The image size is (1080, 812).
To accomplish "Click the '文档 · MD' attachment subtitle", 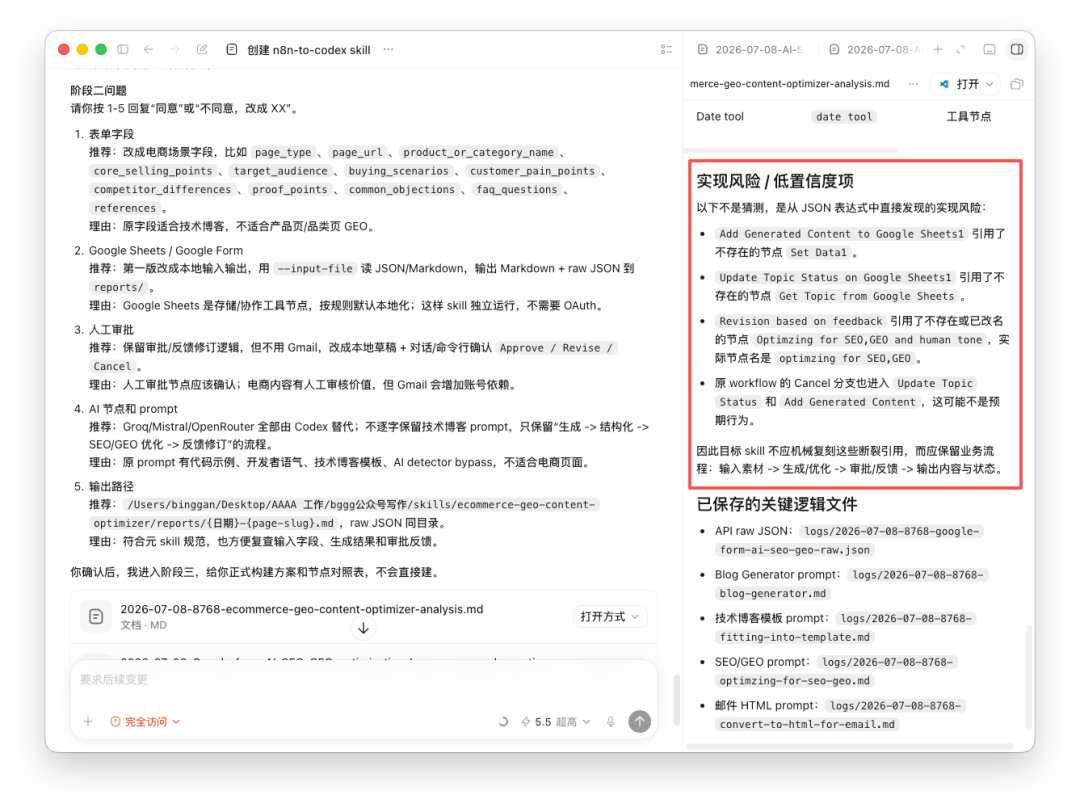I will click(x=143, y=625).
